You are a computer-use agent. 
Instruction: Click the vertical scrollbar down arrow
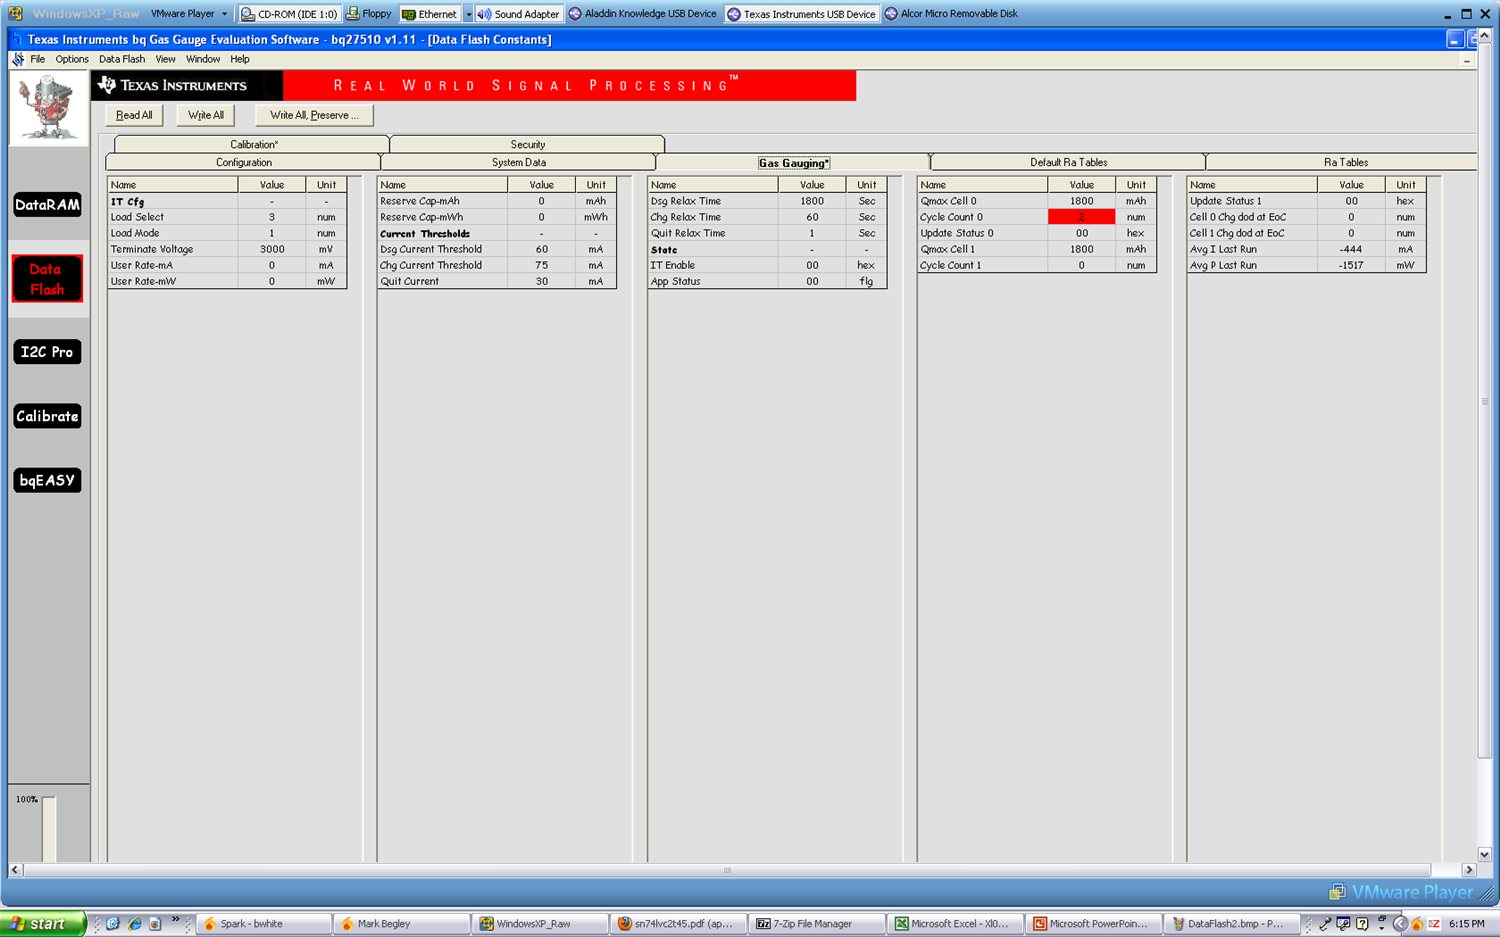[x=1484, y=855]
